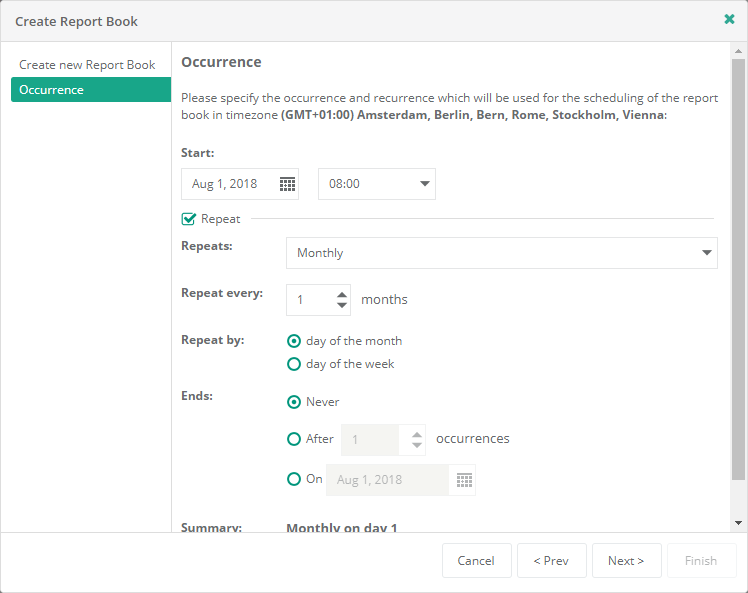Open the Start date calendar picker
This screenshot has width=748, height=593.
point(287,184)
